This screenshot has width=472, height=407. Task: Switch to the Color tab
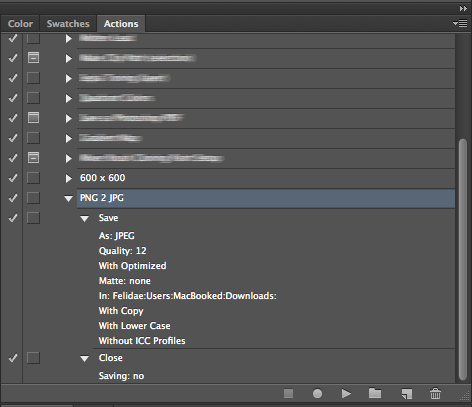tap(20, 24)
